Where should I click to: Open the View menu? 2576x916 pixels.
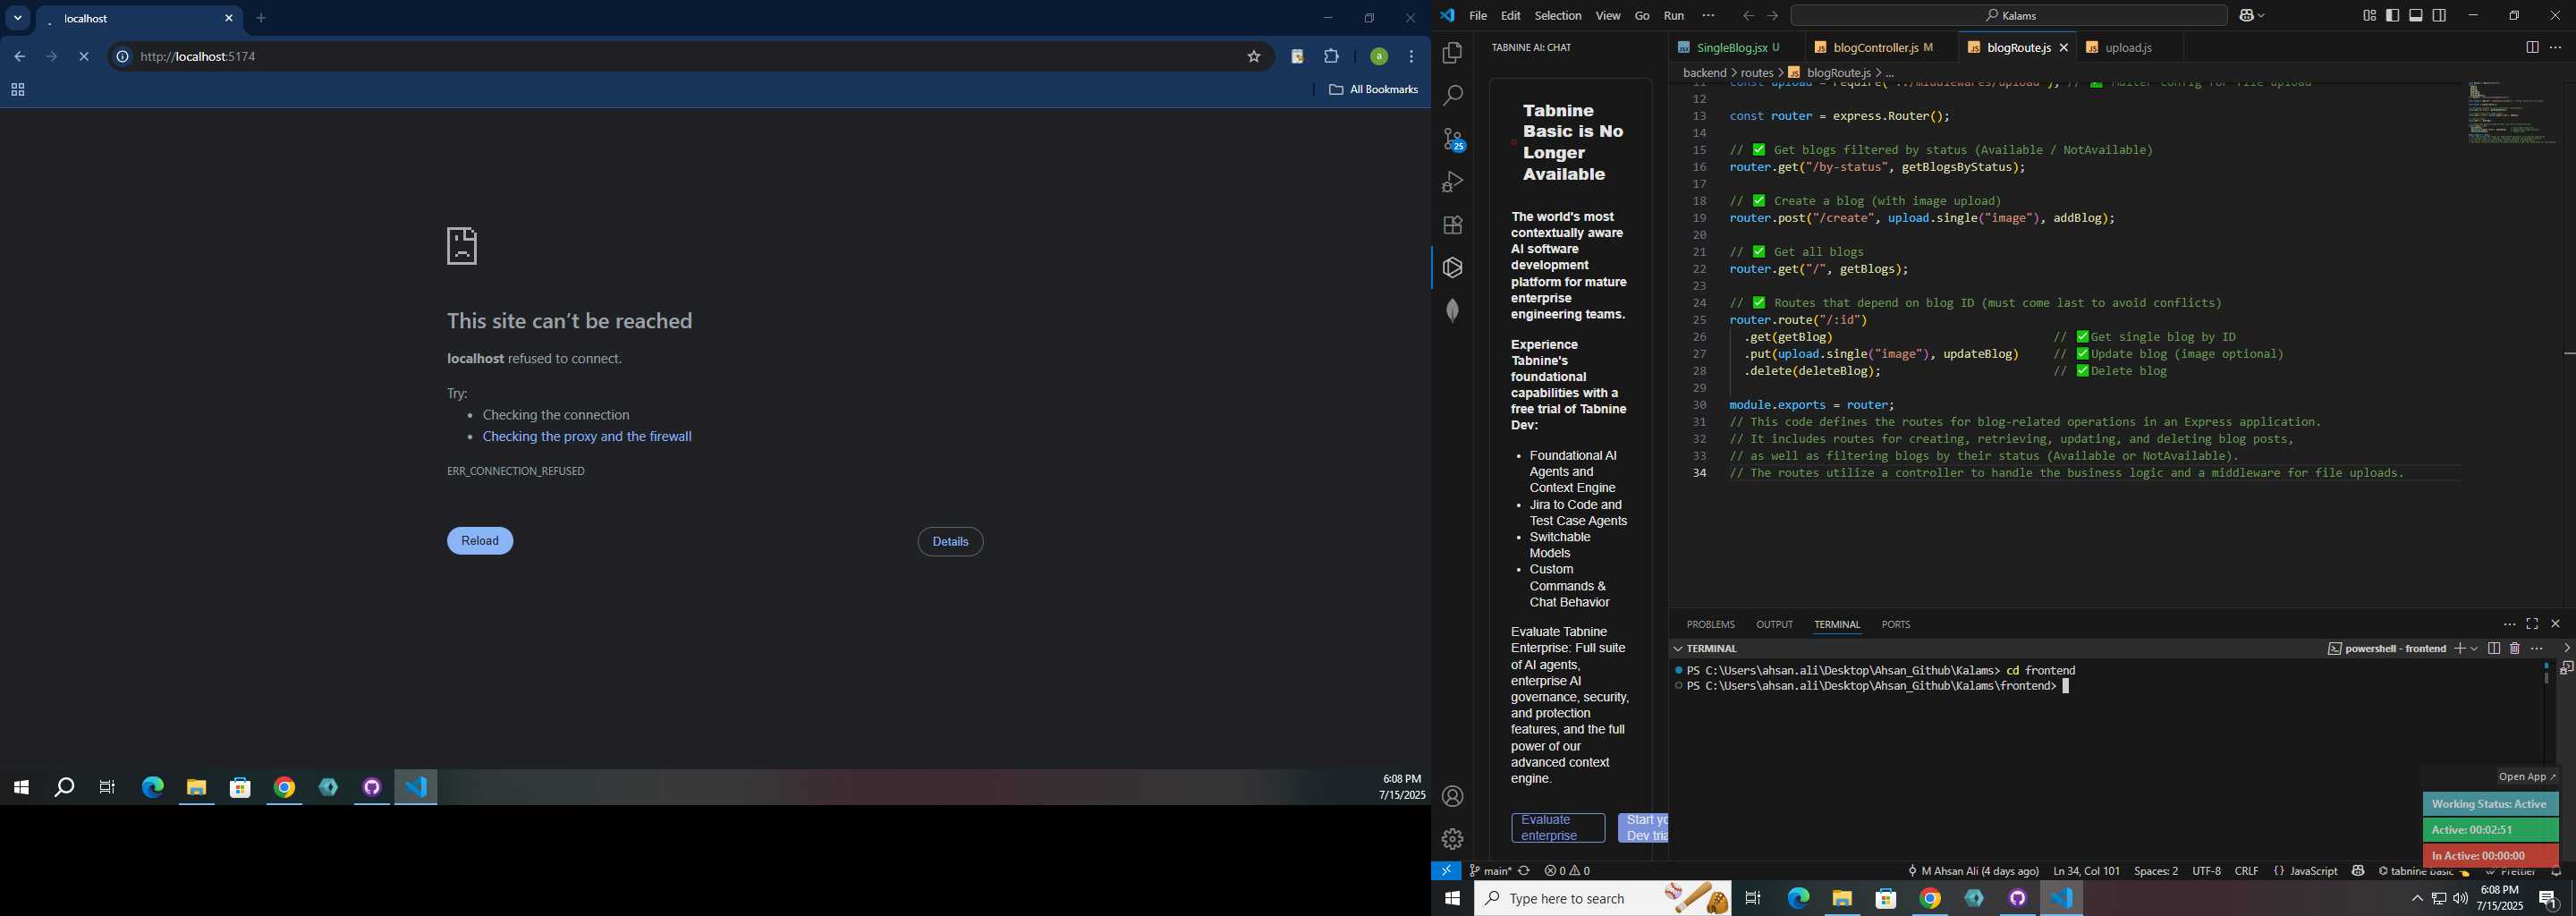[1608, 16]
